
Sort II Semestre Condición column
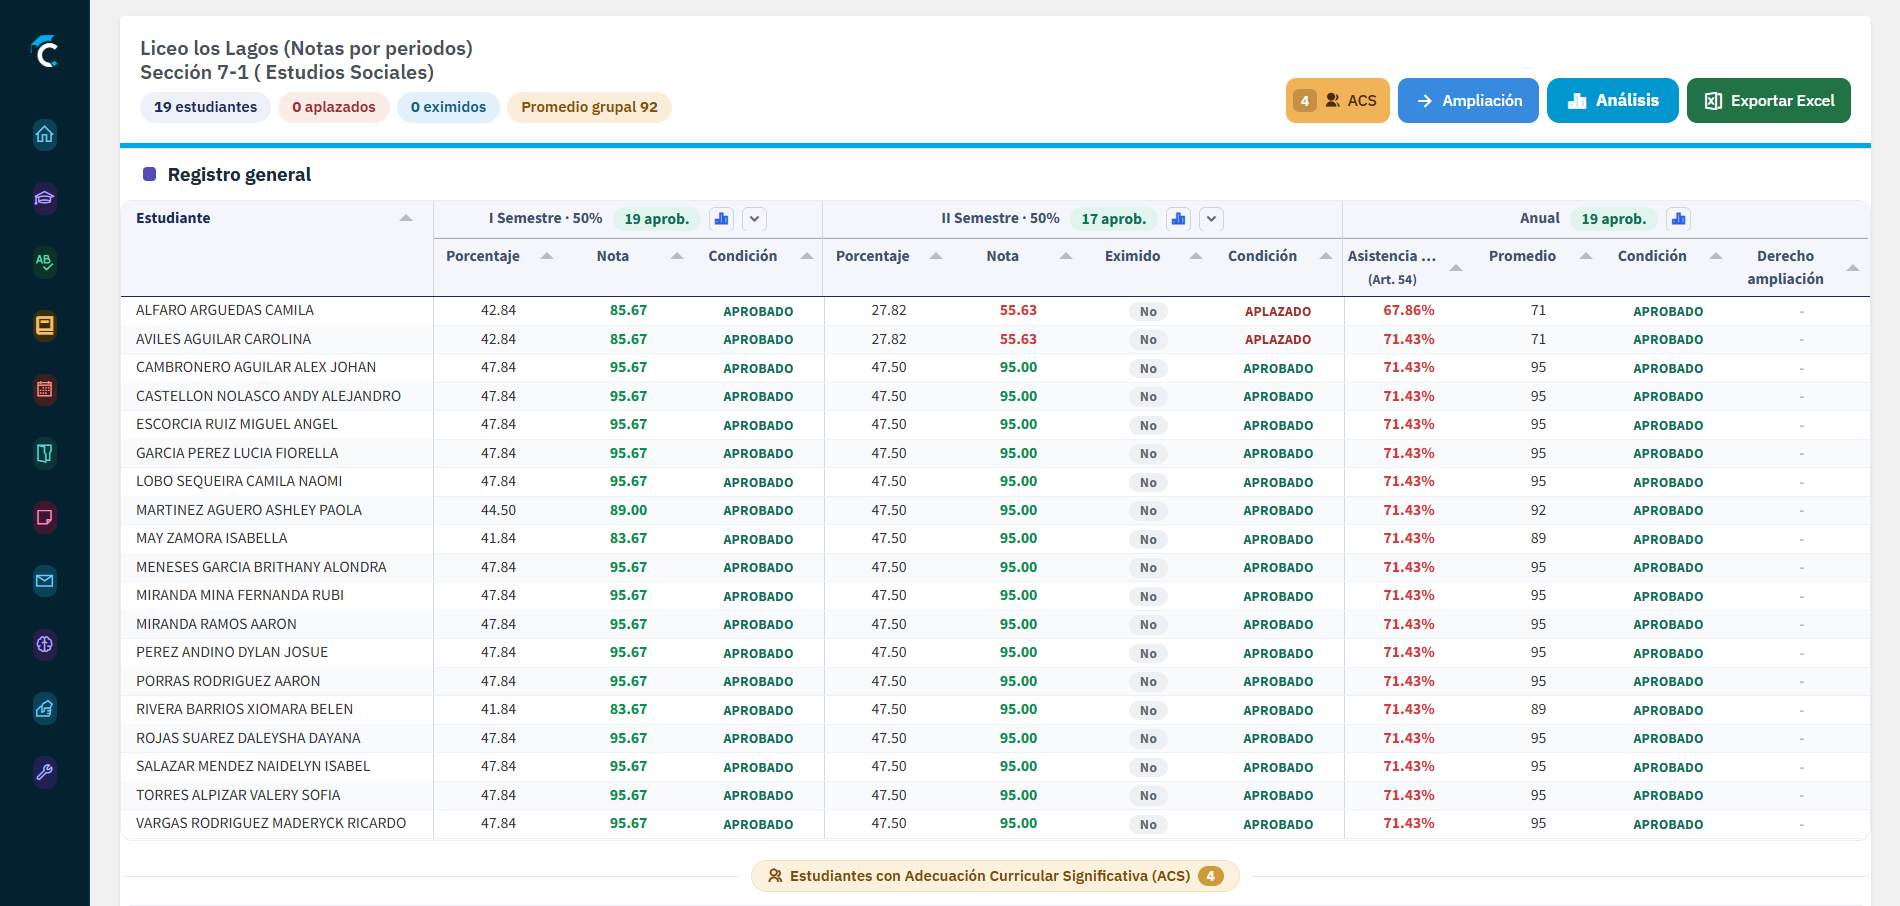1326,256
